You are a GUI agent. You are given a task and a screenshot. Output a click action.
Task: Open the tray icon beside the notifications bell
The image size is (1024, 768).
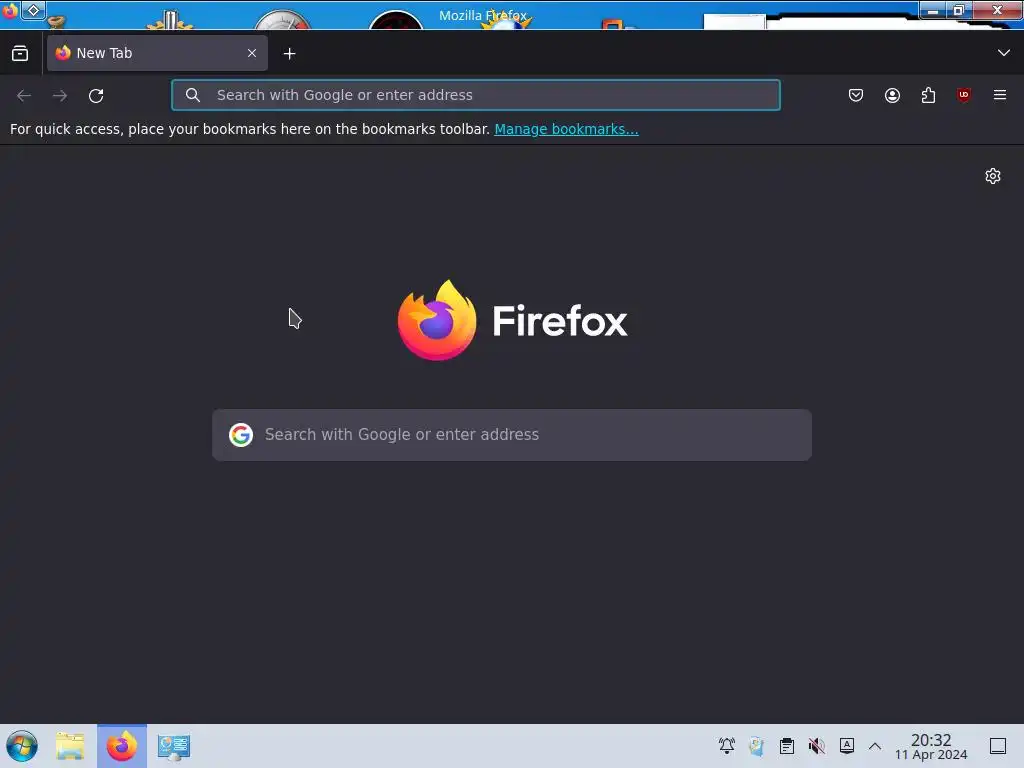pos(756,746)
